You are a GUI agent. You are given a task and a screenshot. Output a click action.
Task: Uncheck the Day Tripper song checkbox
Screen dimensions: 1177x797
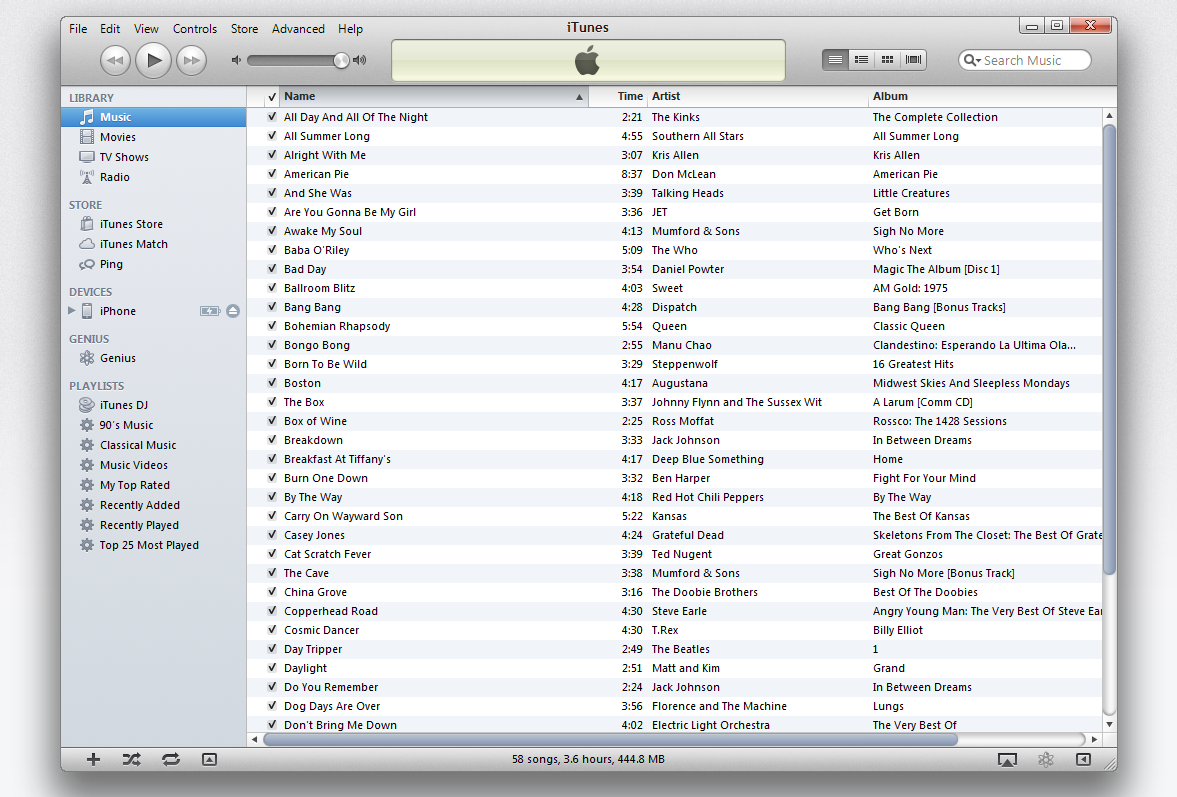pos(272,649)
